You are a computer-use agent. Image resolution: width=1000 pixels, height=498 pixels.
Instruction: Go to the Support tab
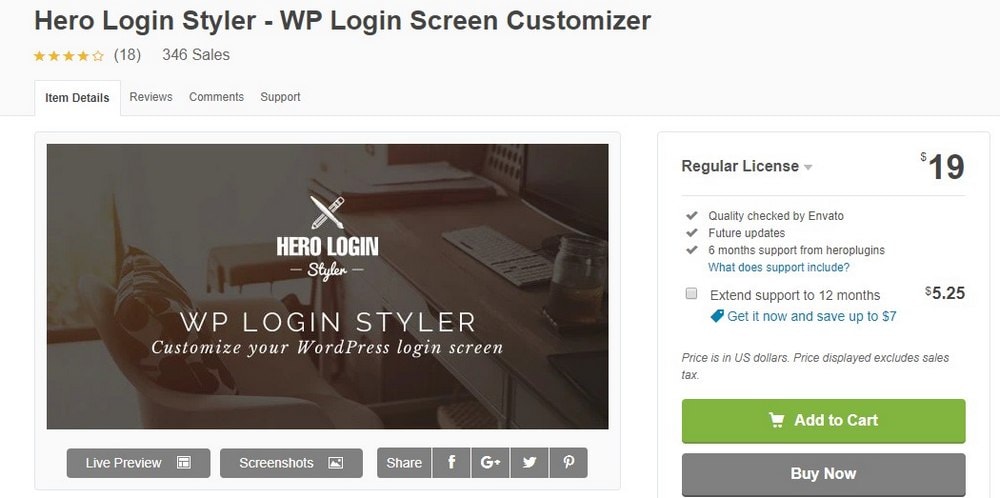pos(280,97)
